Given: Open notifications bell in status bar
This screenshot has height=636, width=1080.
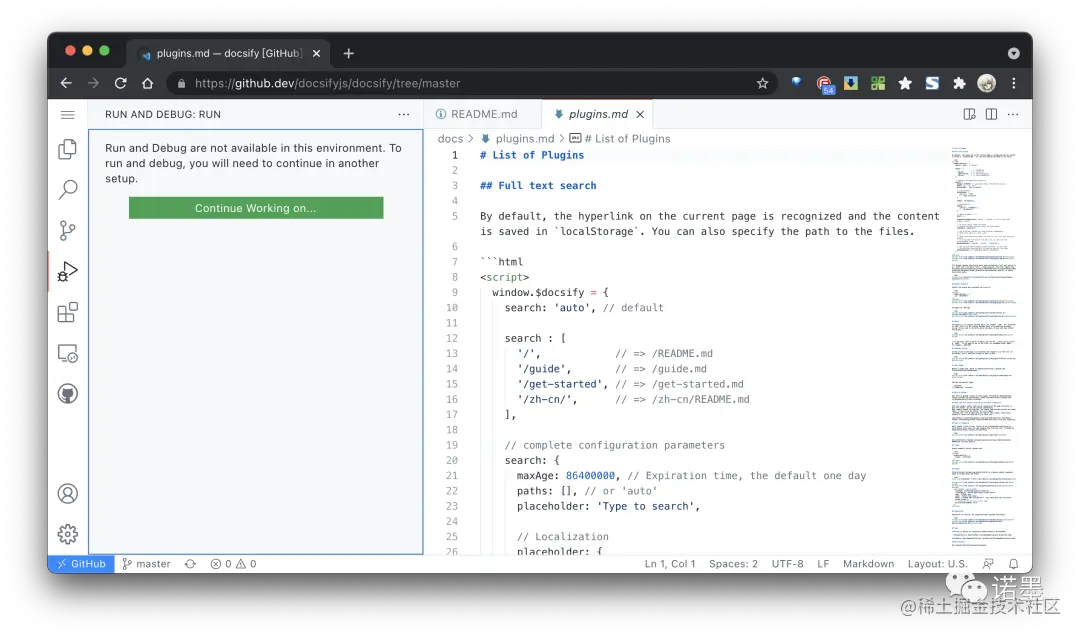Looking at the screenshot, I should click(1013, 564).
